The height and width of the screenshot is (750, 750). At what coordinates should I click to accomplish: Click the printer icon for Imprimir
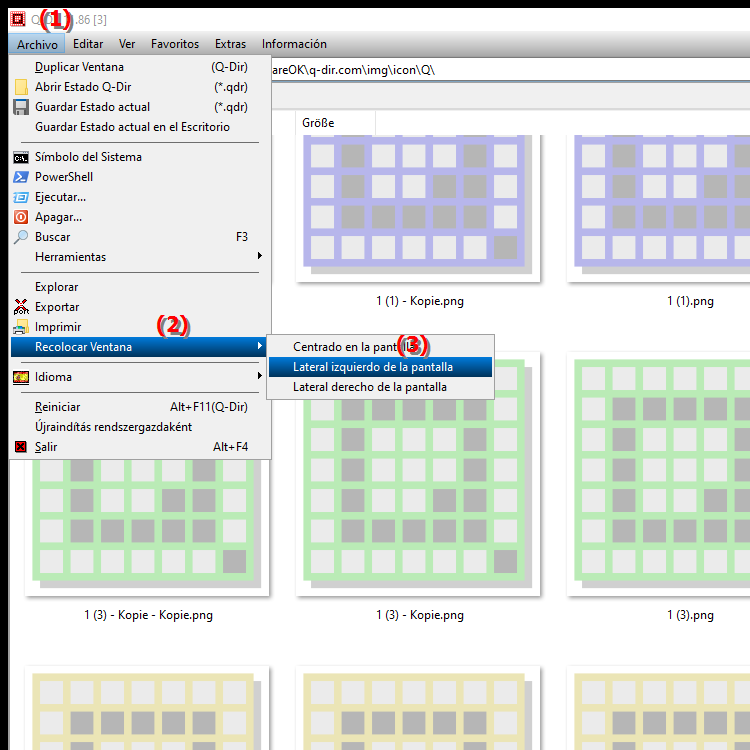21,327
